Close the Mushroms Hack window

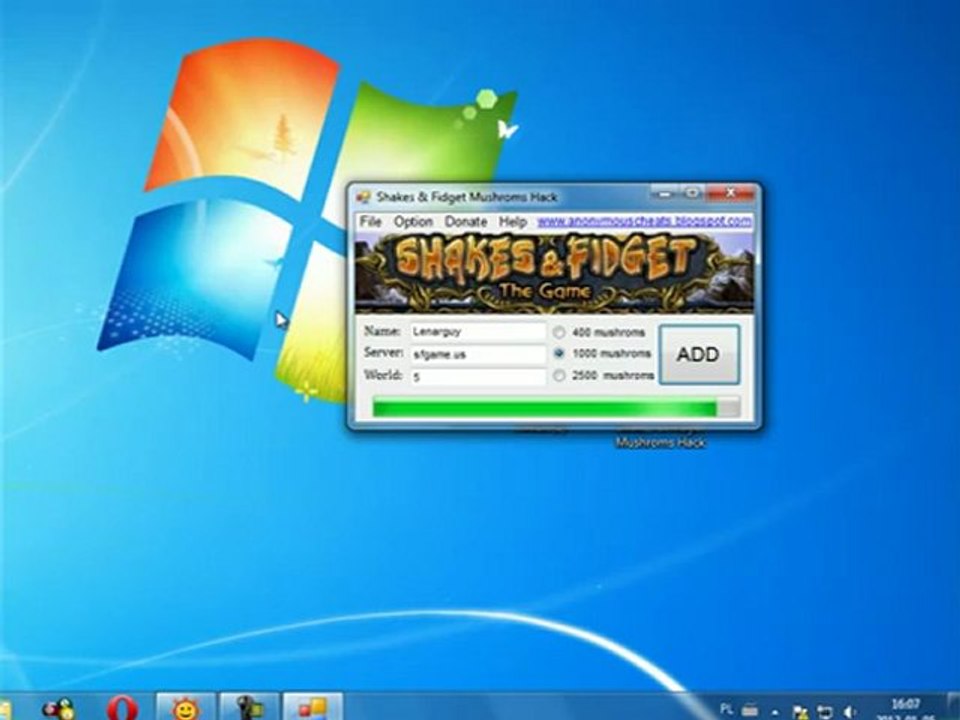pyautogui.click(x=730, y=193)
